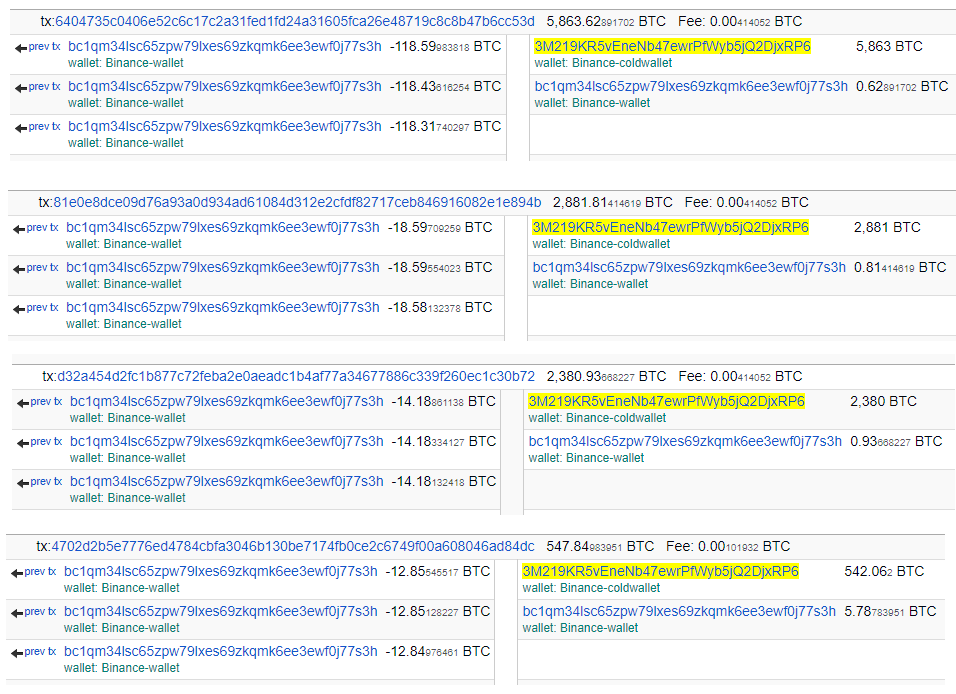Open highlighted address receiving 542.062 BTC
Image resolution: width=956 pixels, height=694 pixels.
click(660, 572)
